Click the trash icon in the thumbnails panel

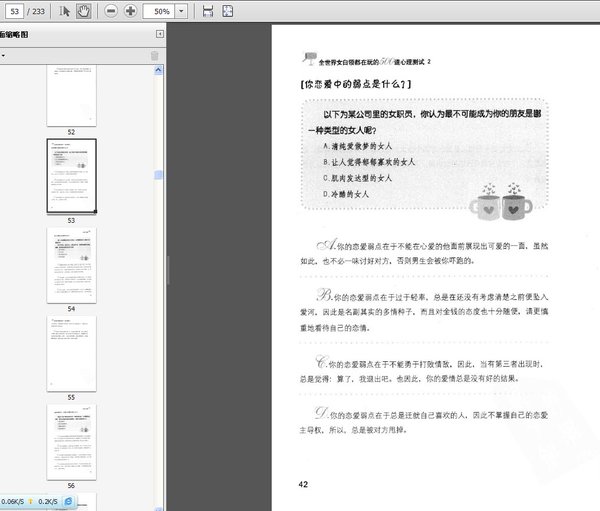coord(155,56)
